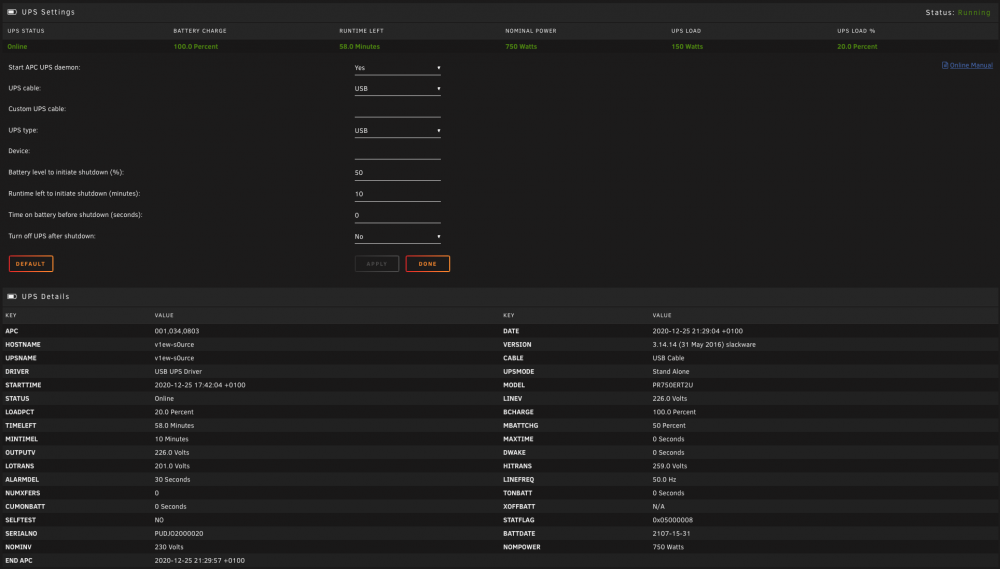Click the XOFFBATT N/A value
The width and height of the screenshot is (1000, 569).
click(658, 506)
